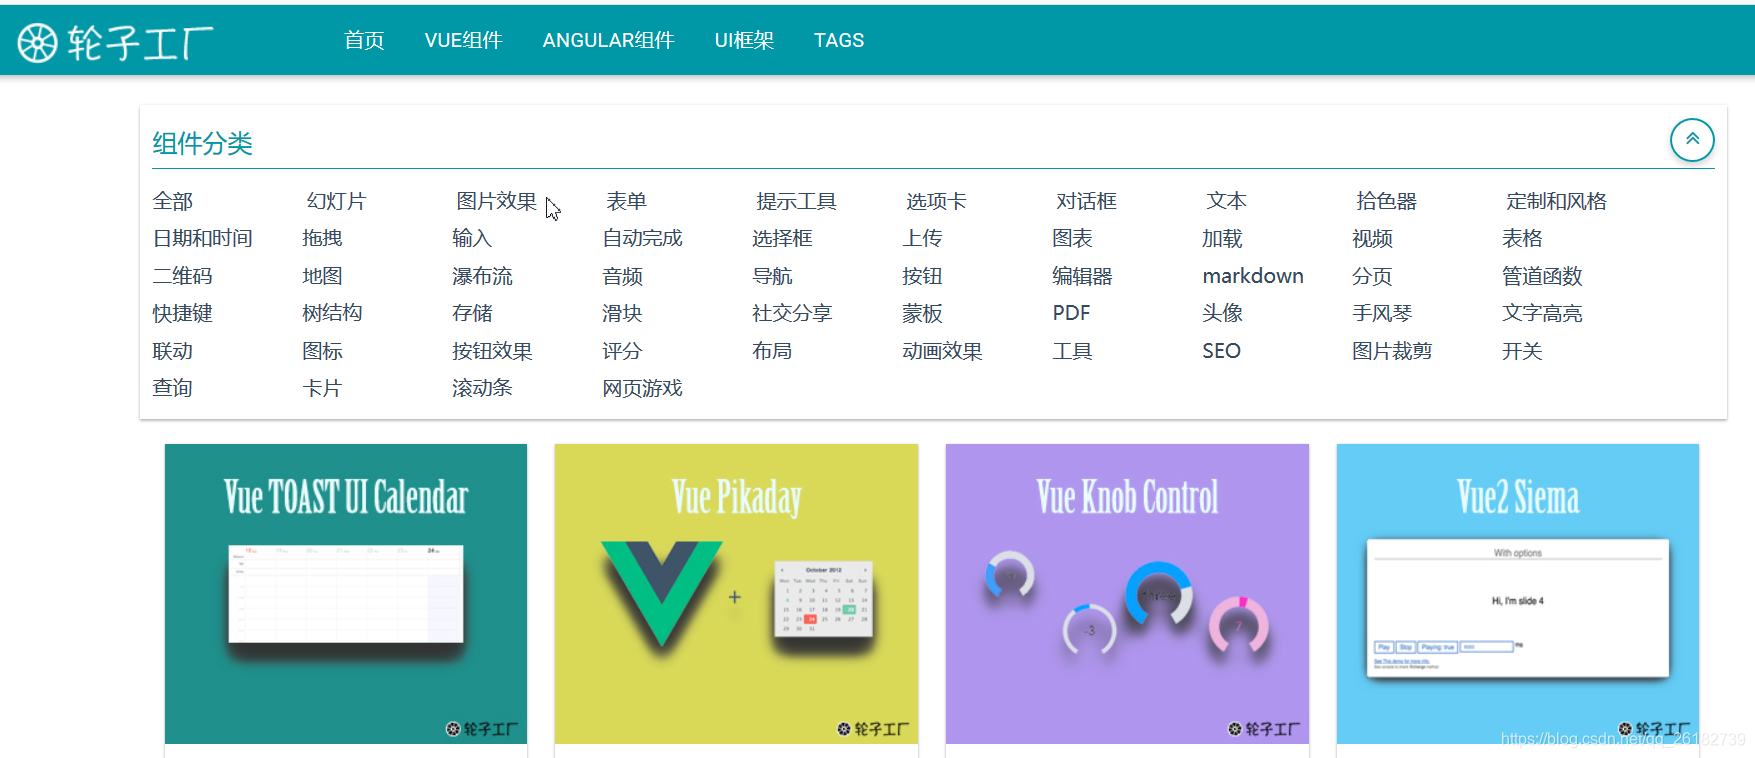Open the 网页游戏 category

642,388
